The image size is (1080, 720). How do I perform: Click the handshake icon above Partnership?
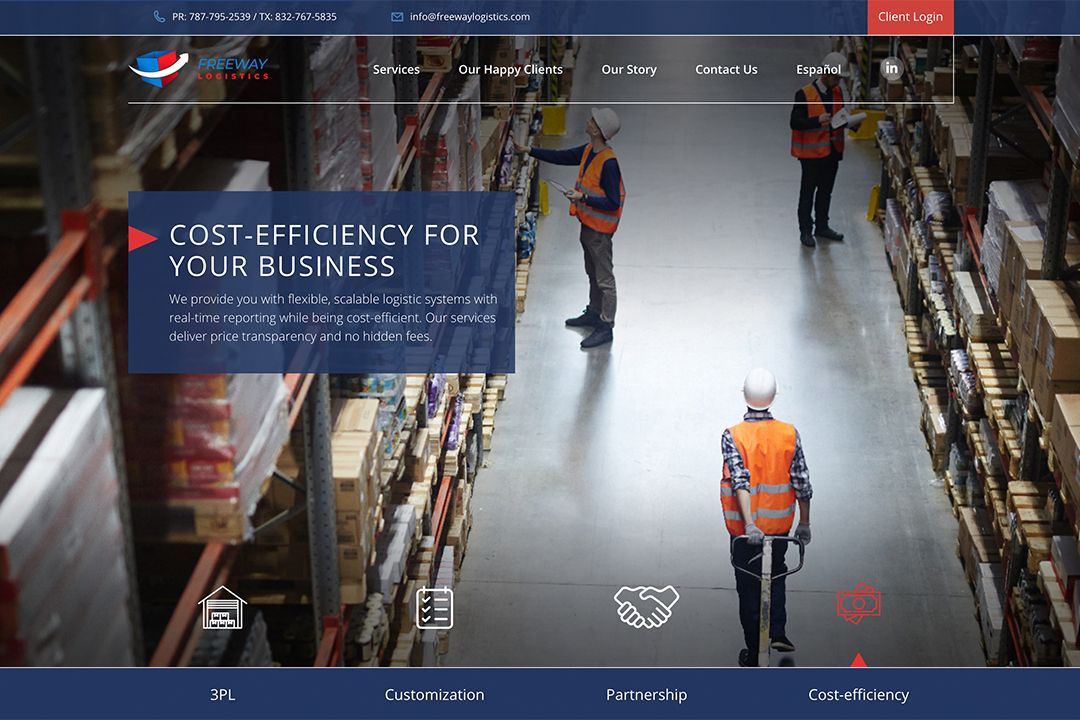click(x=646, y=605)
